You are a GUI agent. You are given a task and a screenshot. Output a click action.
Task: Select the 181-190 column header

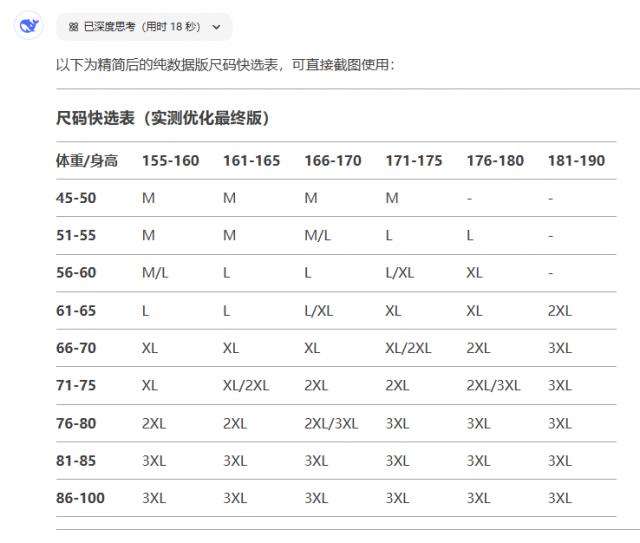576,160
